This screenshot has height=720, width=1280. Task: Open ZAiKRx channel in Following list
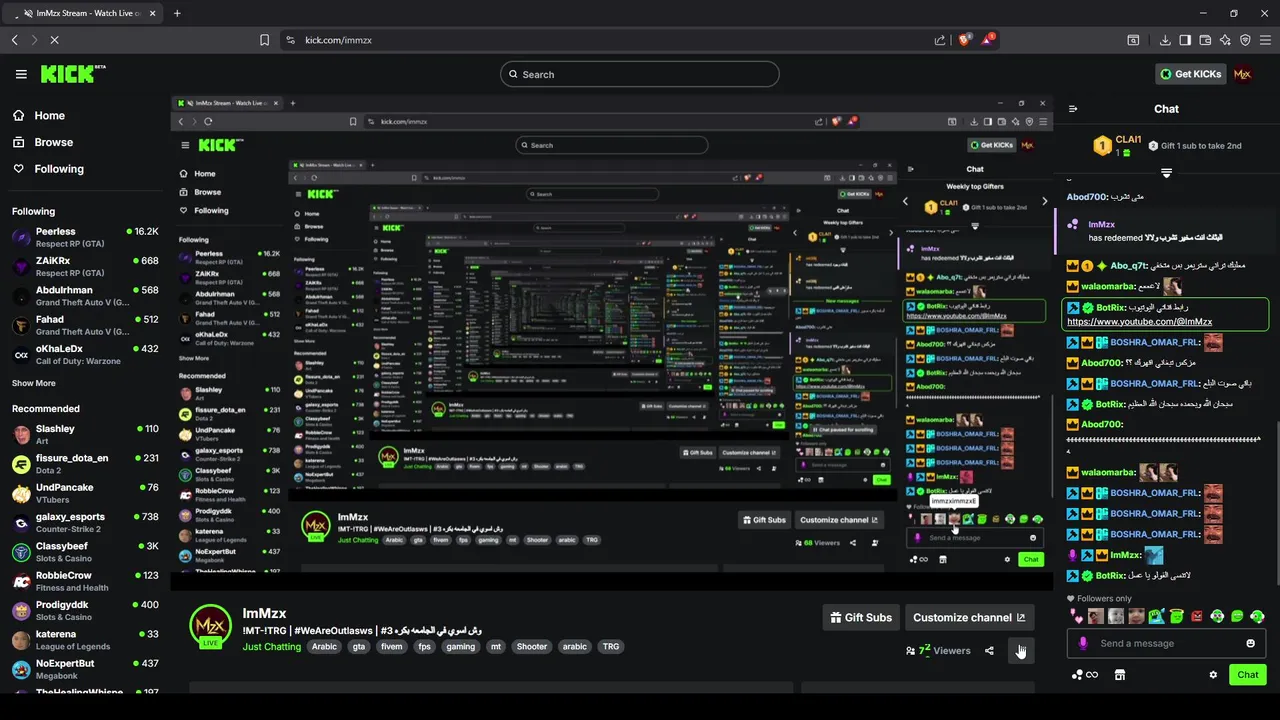point(85,267)
